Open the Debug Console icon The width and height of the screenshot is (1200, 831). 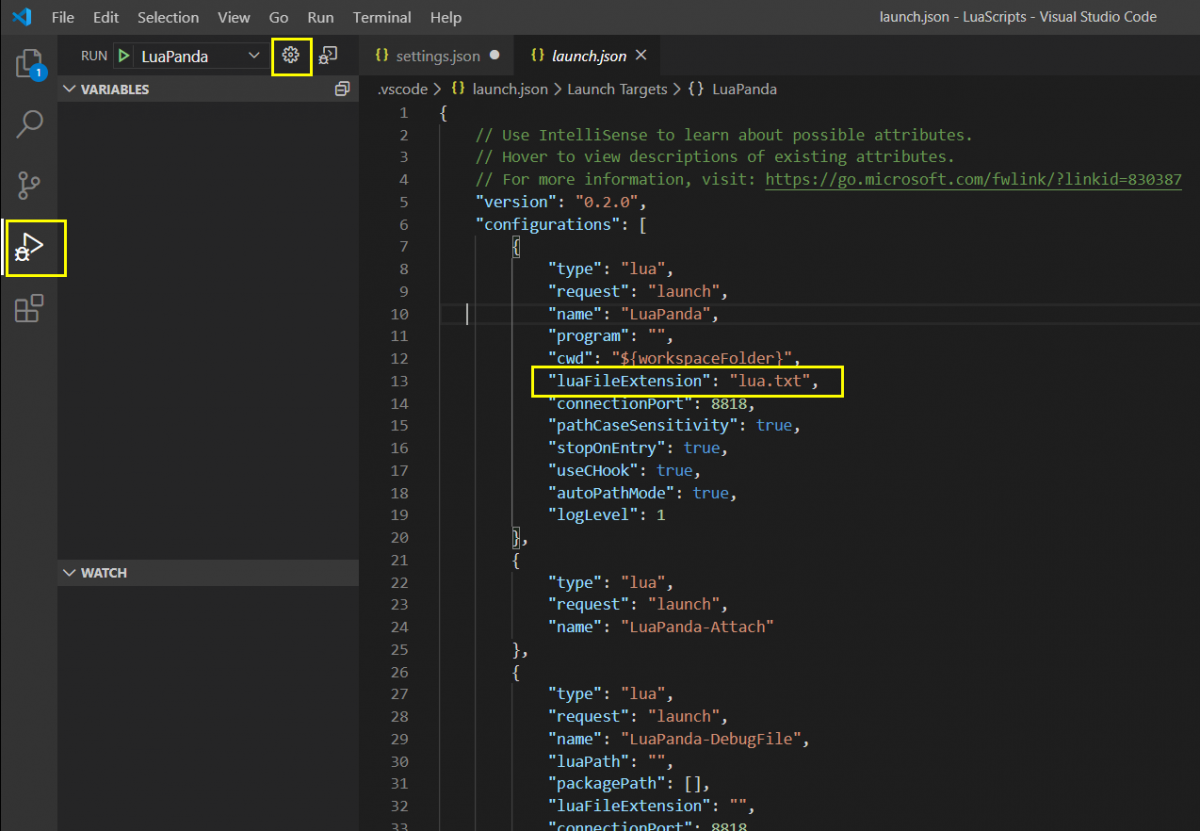328,56
